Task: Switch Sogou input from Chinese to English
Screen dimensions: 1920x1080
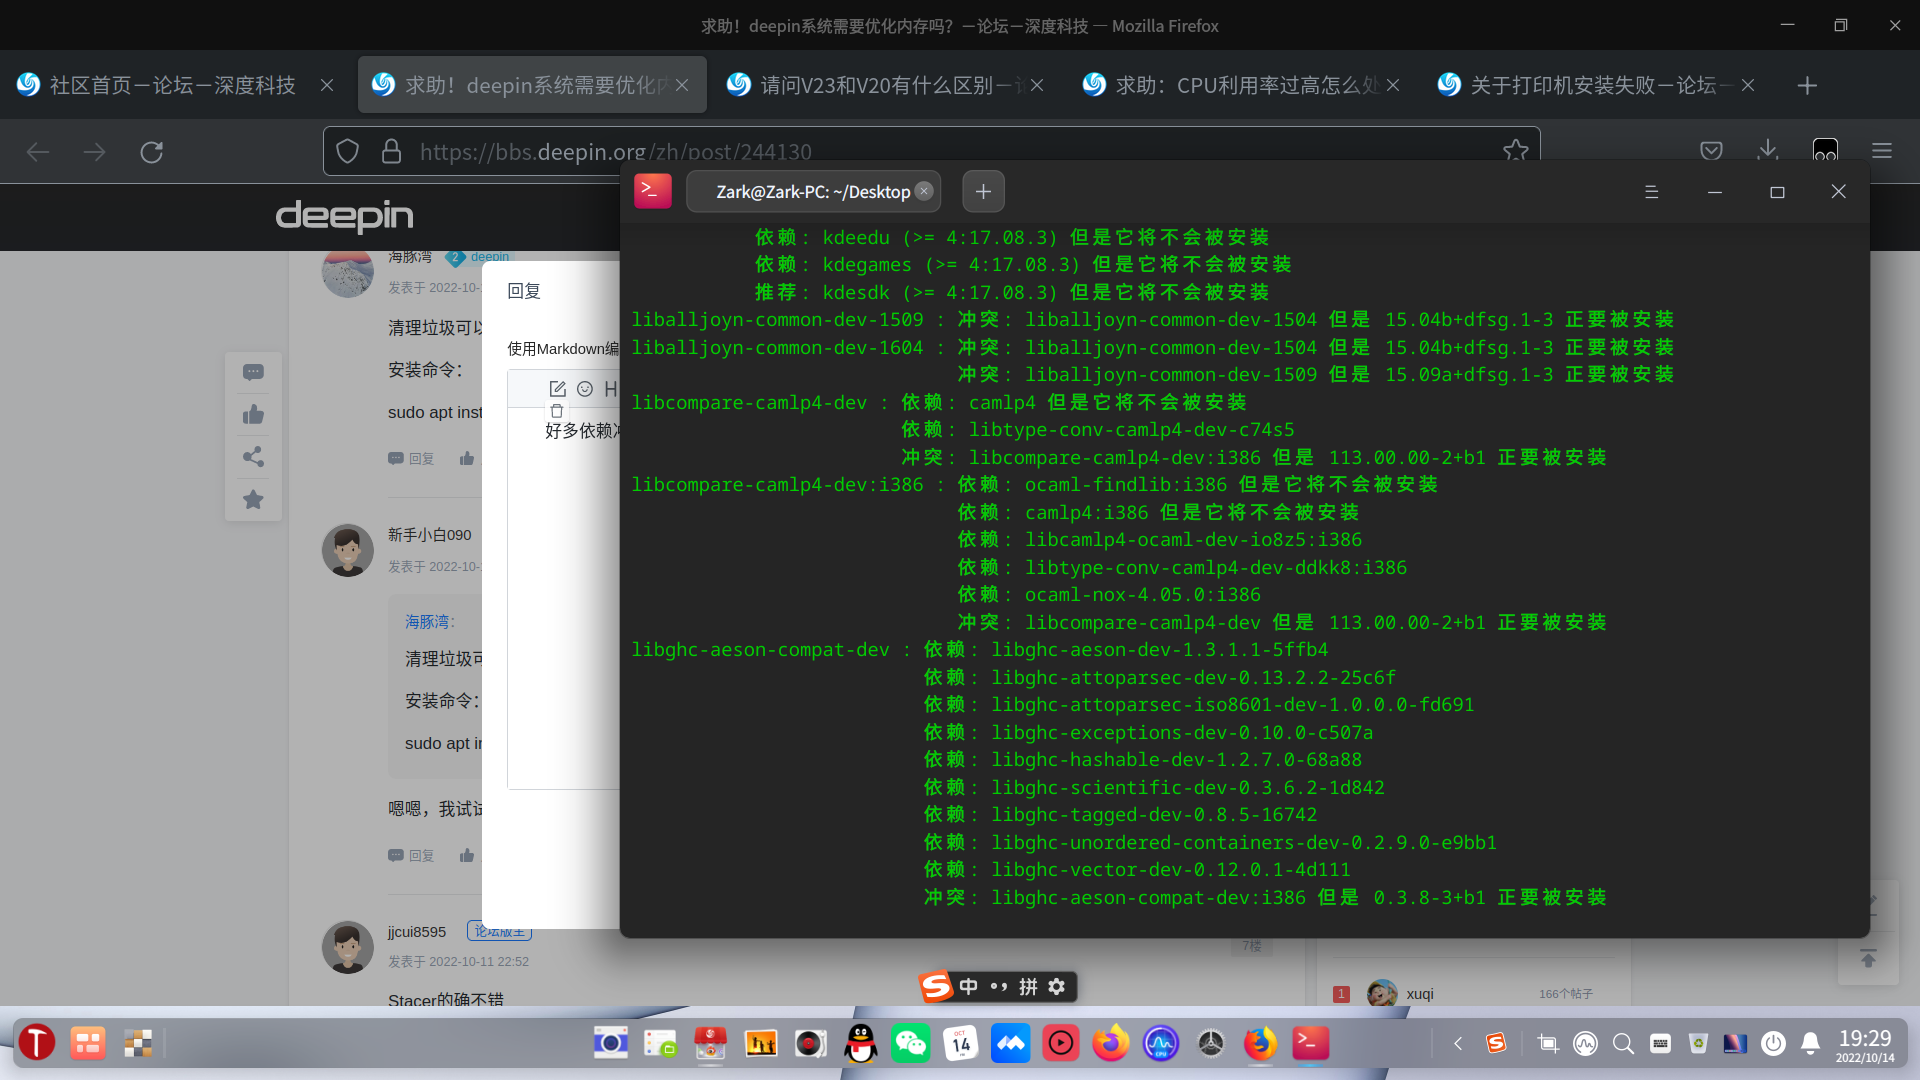Action: pos(968,987)
